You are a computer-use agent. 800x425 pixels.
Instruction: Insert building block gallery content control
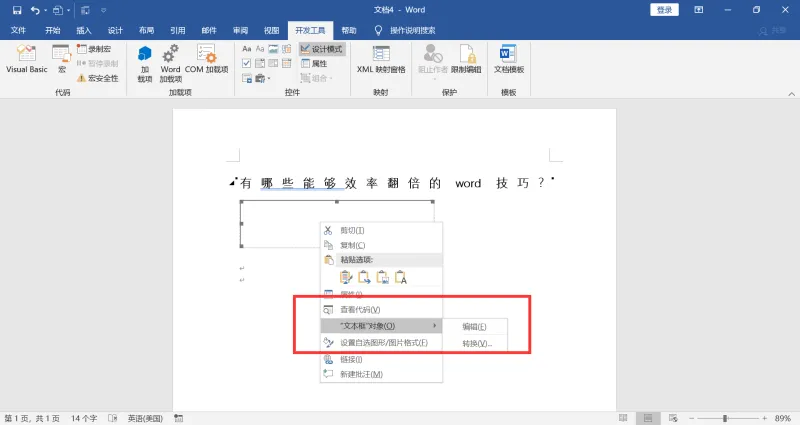click(287, 49)
